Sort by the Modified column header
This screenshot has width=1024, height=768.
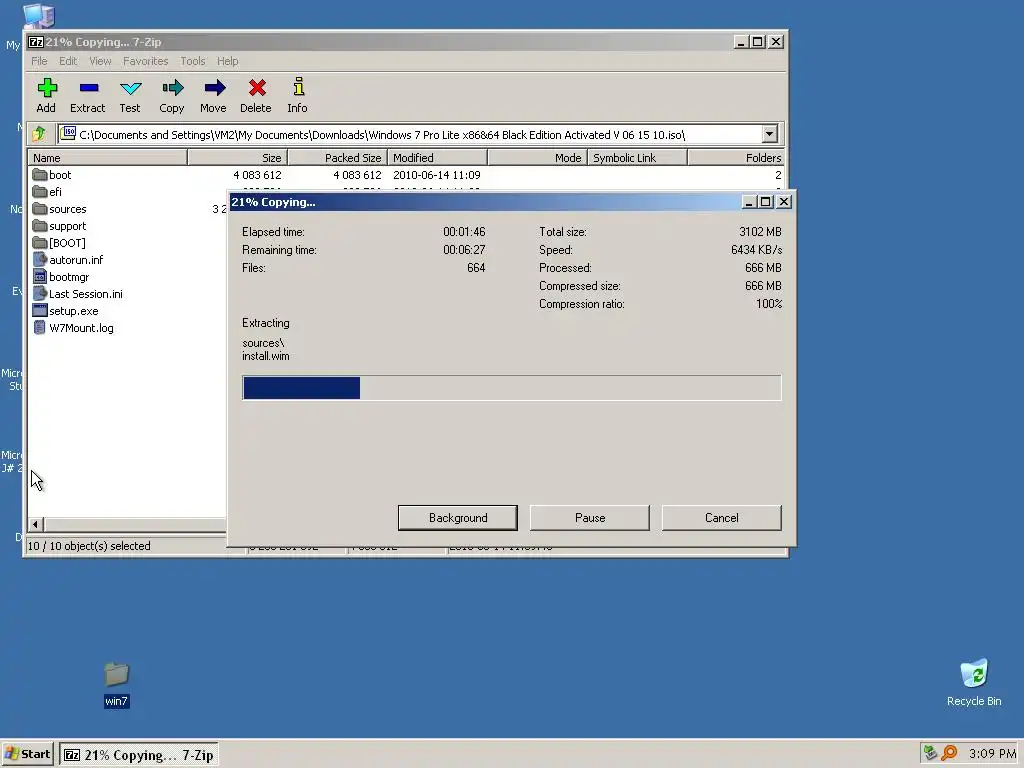438,157
